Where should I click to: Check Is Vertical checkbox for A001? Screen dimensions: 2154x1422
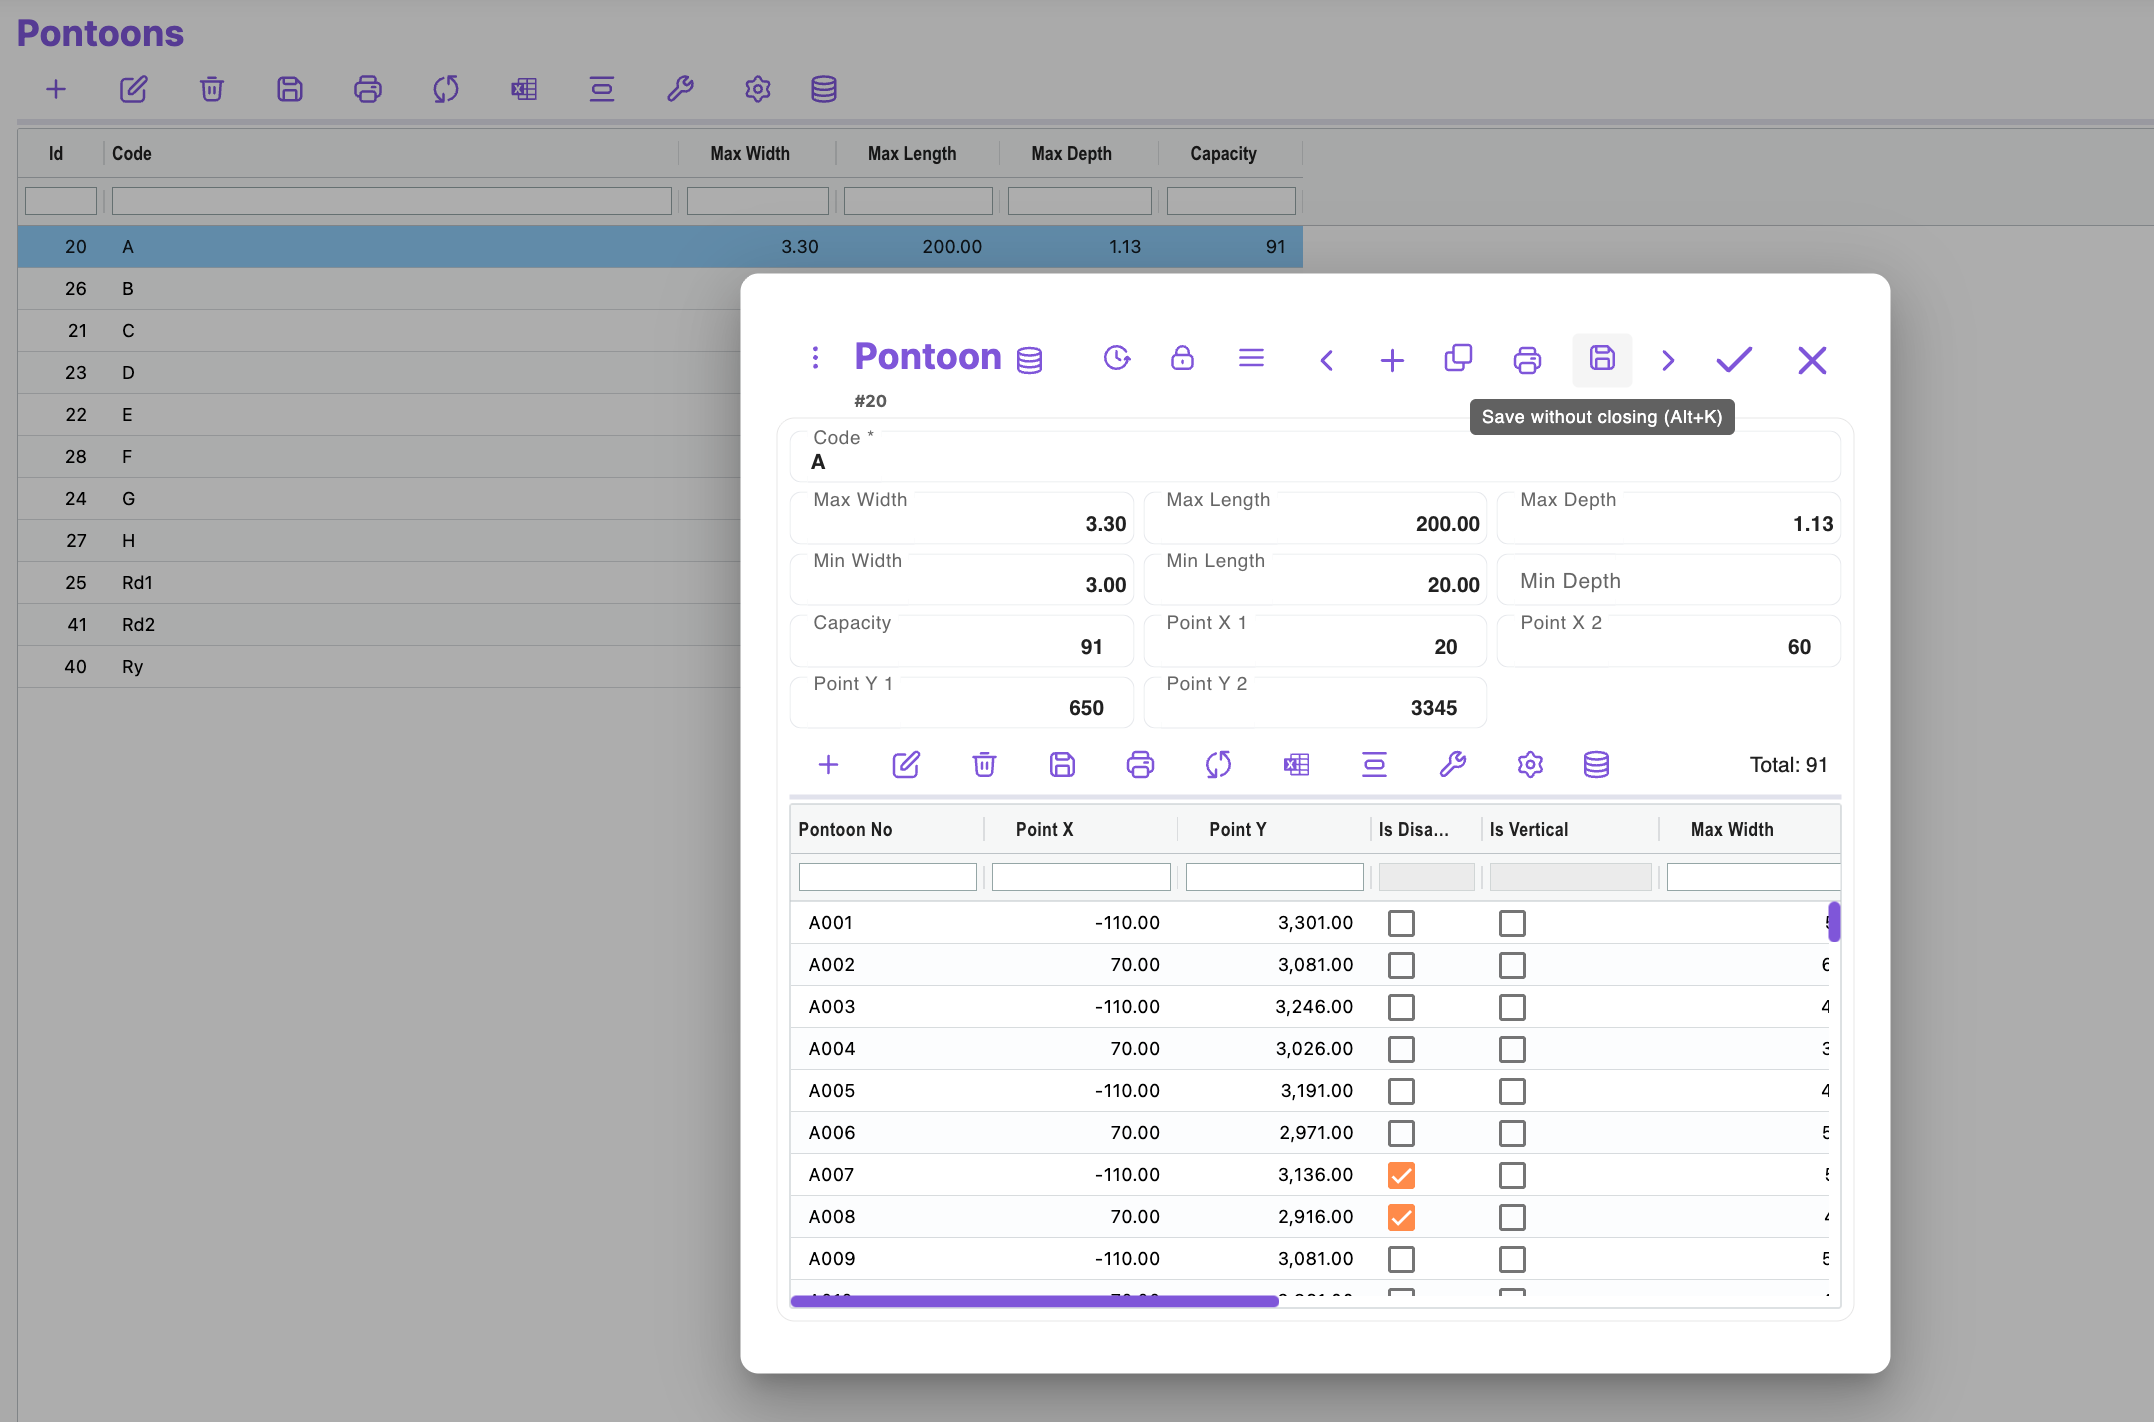click(x=1512, y=923)
